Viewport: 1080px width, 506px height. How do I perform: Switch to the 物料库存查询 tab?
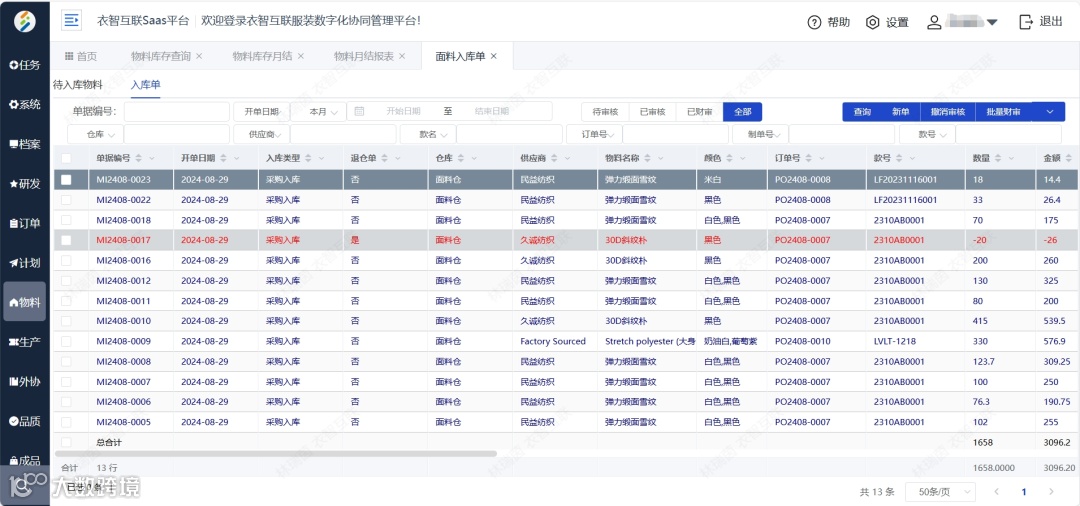pos(160,56)
